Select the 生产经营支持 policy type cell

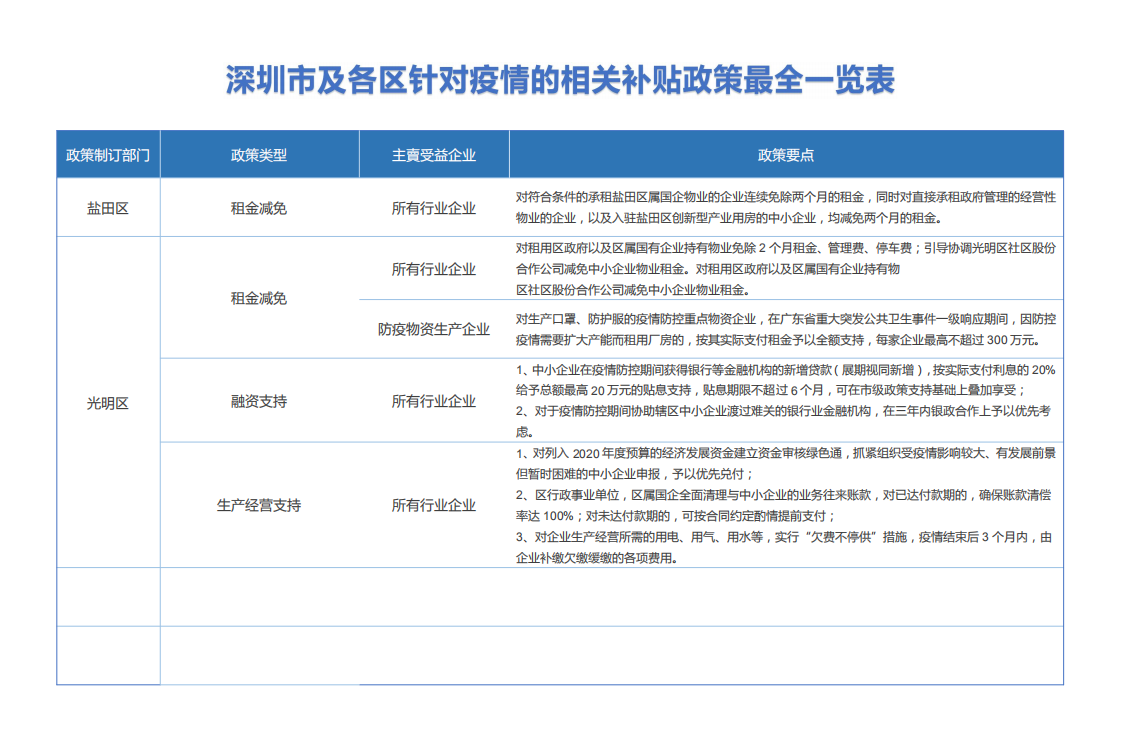pos(259,505)
